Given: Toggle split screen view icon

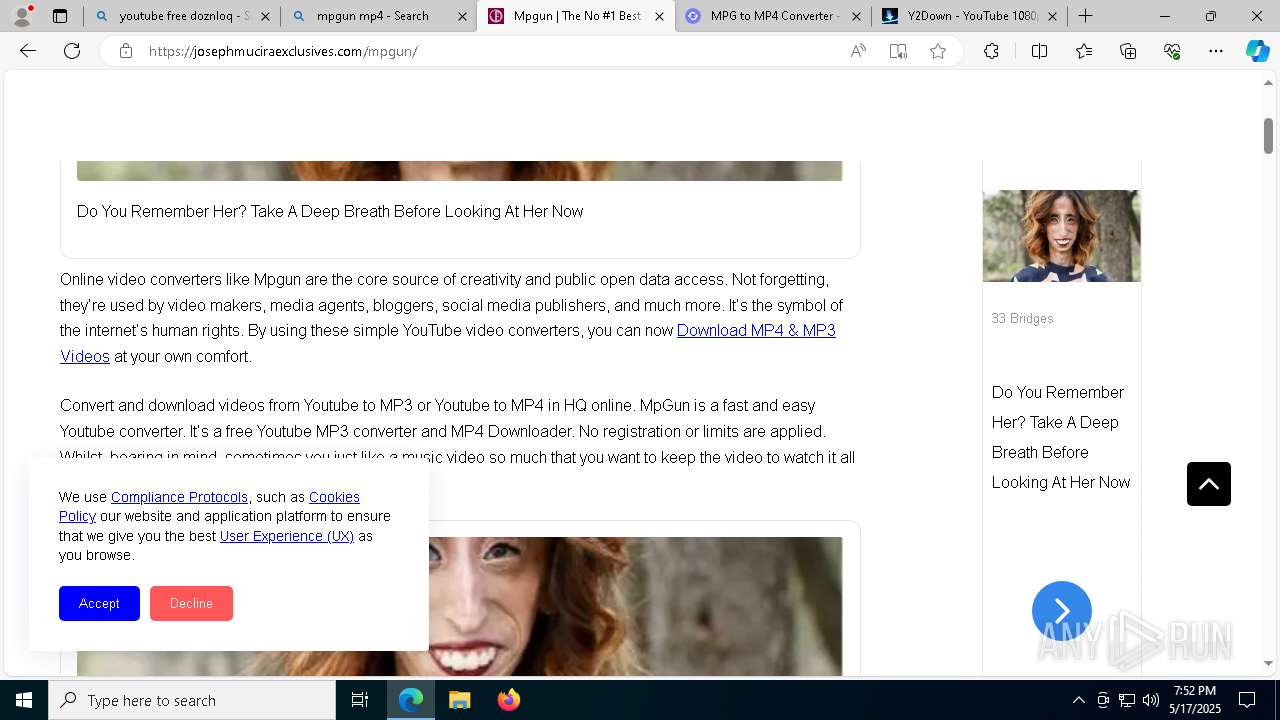Looking at the screenshot, I should click(x=1039, y=51).
